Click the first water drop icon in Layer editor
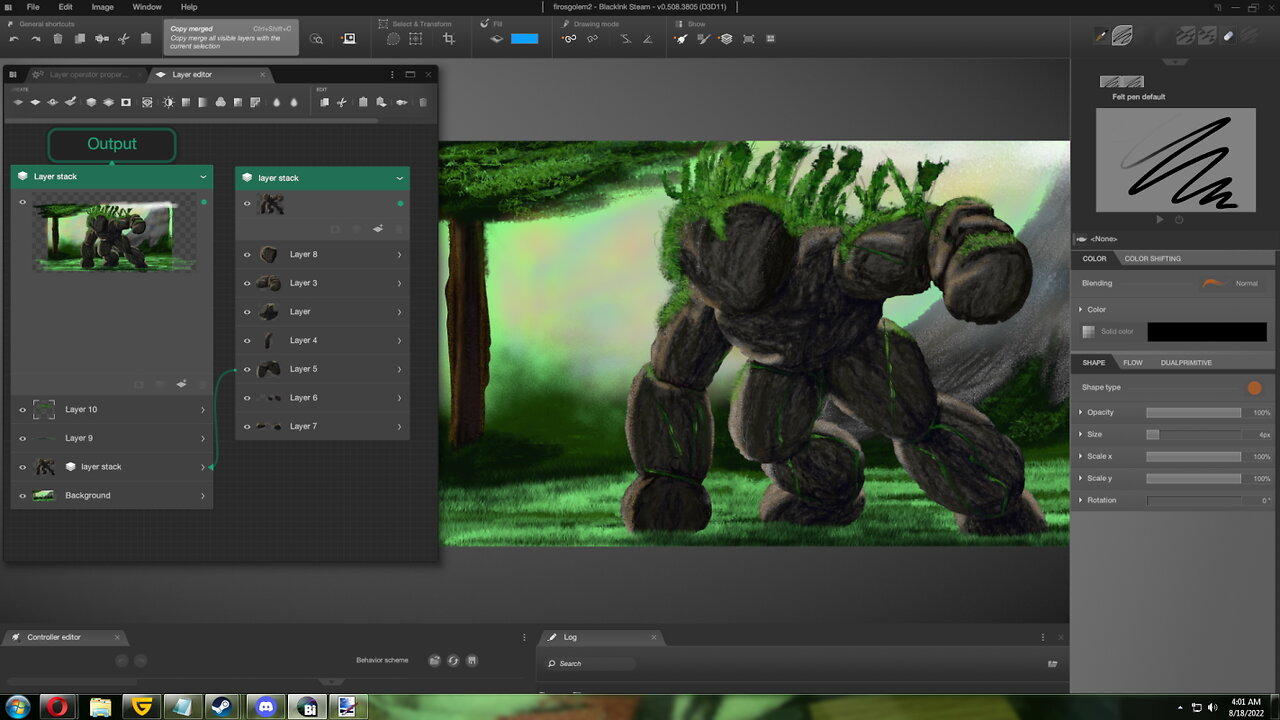The image size is (1280, 720). (x=277, y=102)
